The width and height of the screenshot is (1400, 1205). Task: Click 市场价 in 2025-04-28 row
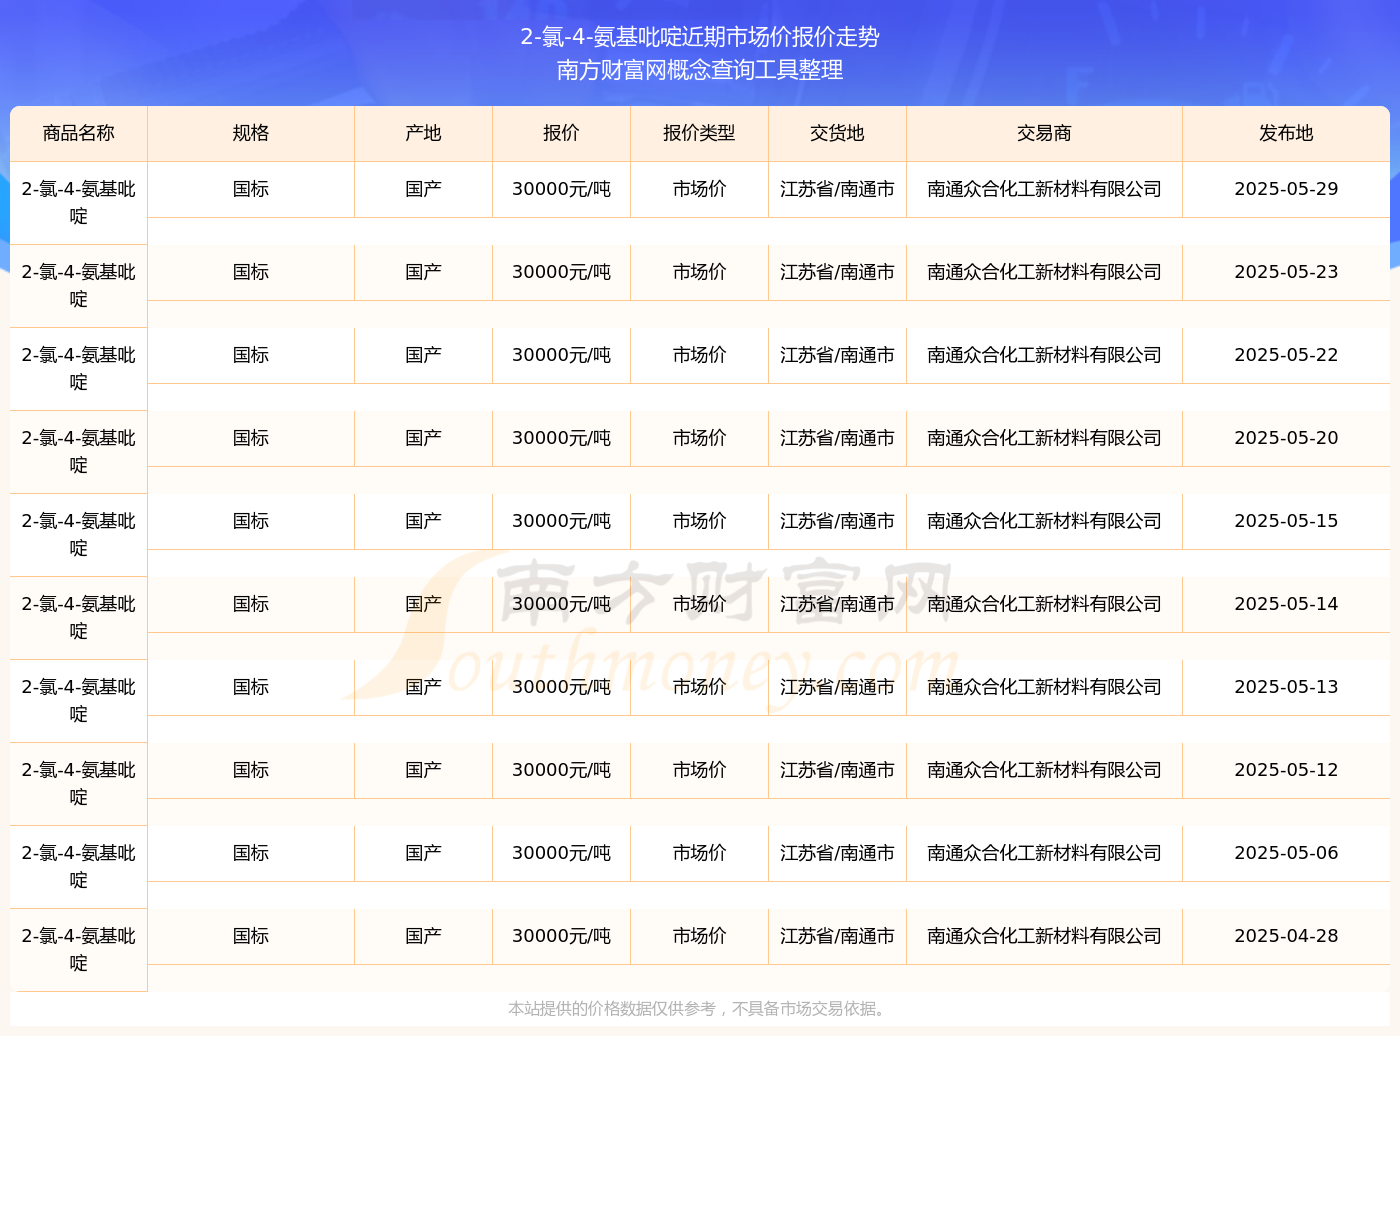[x=699, y=936]
